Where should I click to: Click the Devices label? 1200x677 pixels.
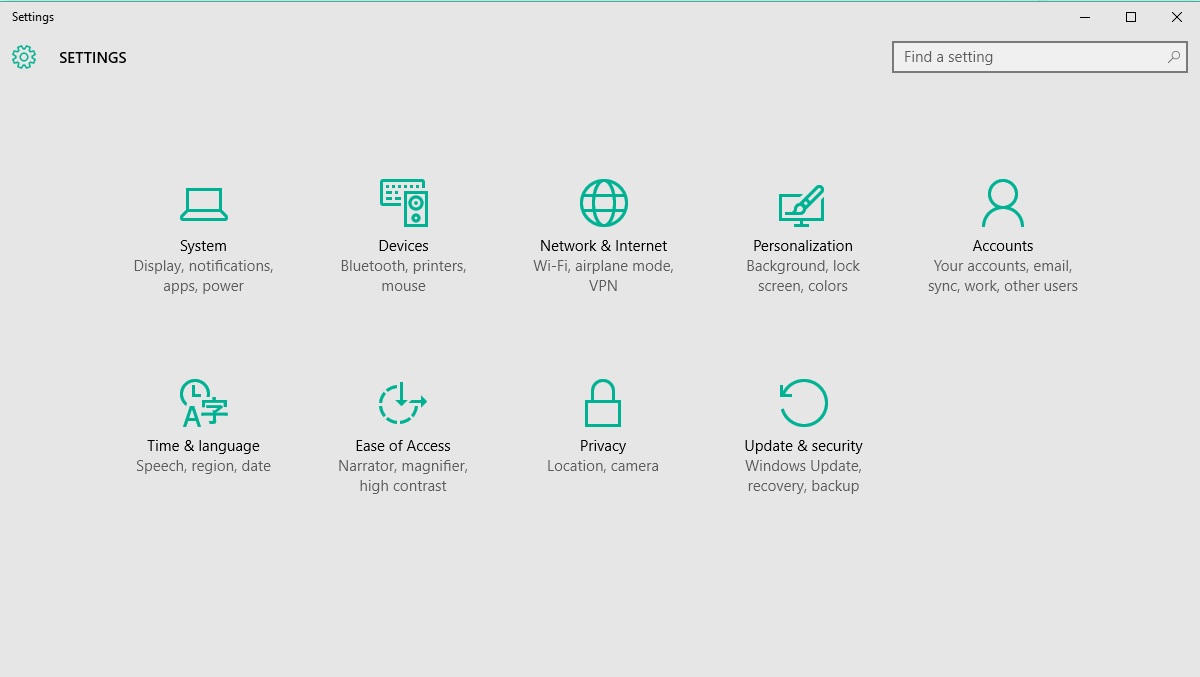point(403,246)
